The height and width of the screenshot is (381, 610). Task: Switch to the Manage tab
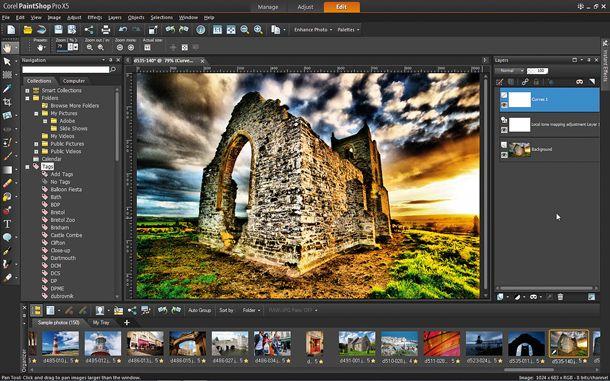pyautogui.click(x=268, y=7)
